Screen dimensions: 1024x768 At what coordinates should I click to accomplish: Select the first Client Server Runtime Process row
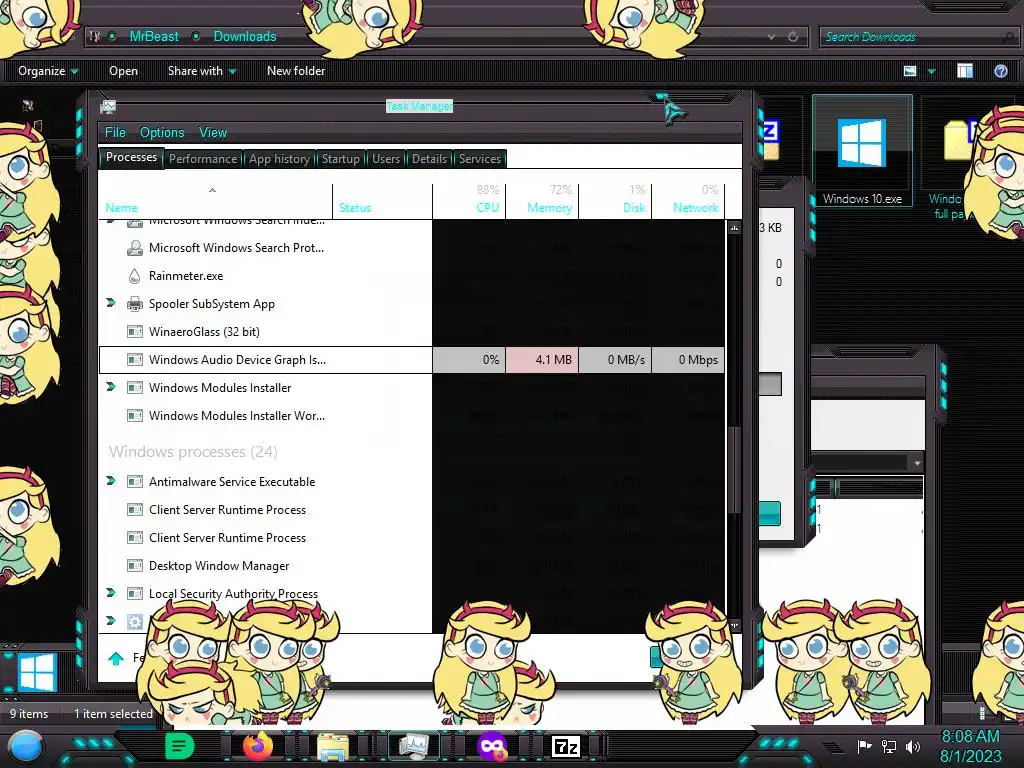tap(411, 510)
